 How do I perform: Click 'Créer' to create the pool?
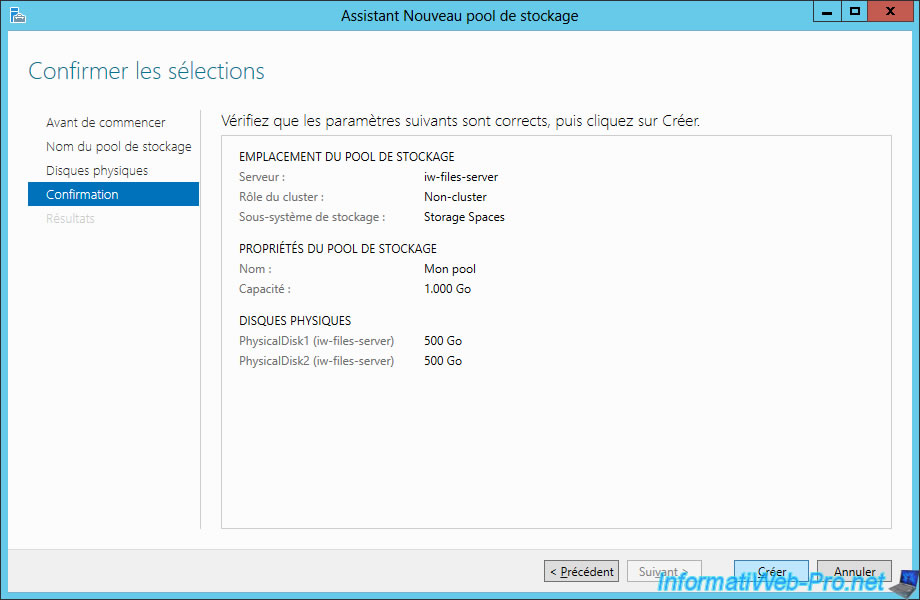tap(771, 572)
